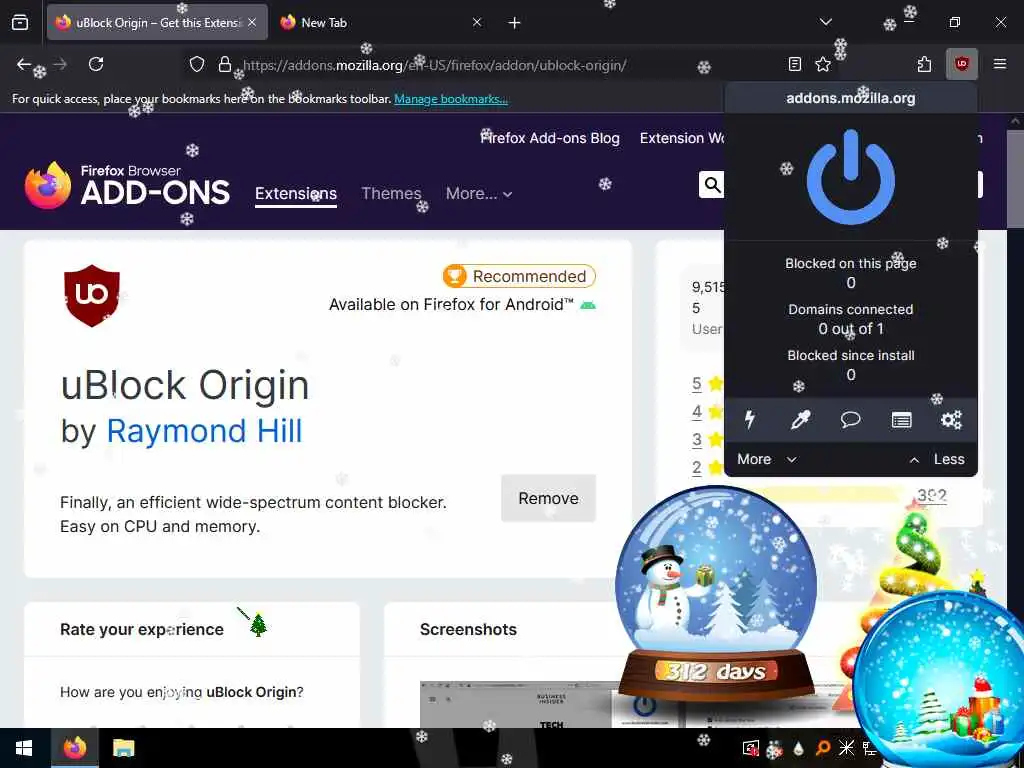Go forward with the forward arrow
The width and height of the screenshot is (1024, 768).
pos(60,64)
